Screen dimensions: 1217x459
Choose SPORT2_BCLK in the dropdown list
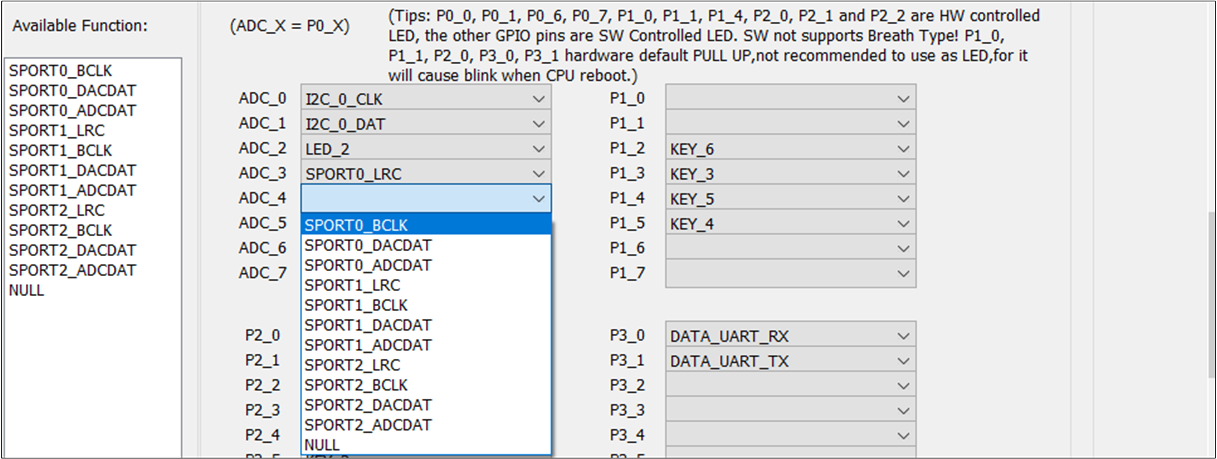(x=426, y=385)
